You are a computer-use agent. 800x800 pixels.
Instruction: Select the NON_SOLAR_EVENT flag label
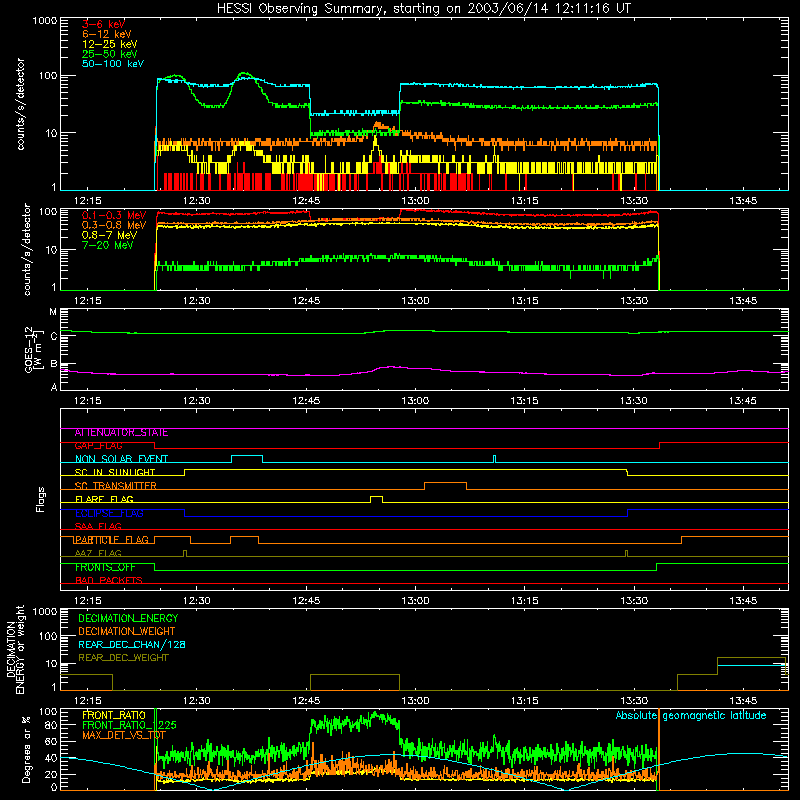pyautogui.click(x=121, y=459)
